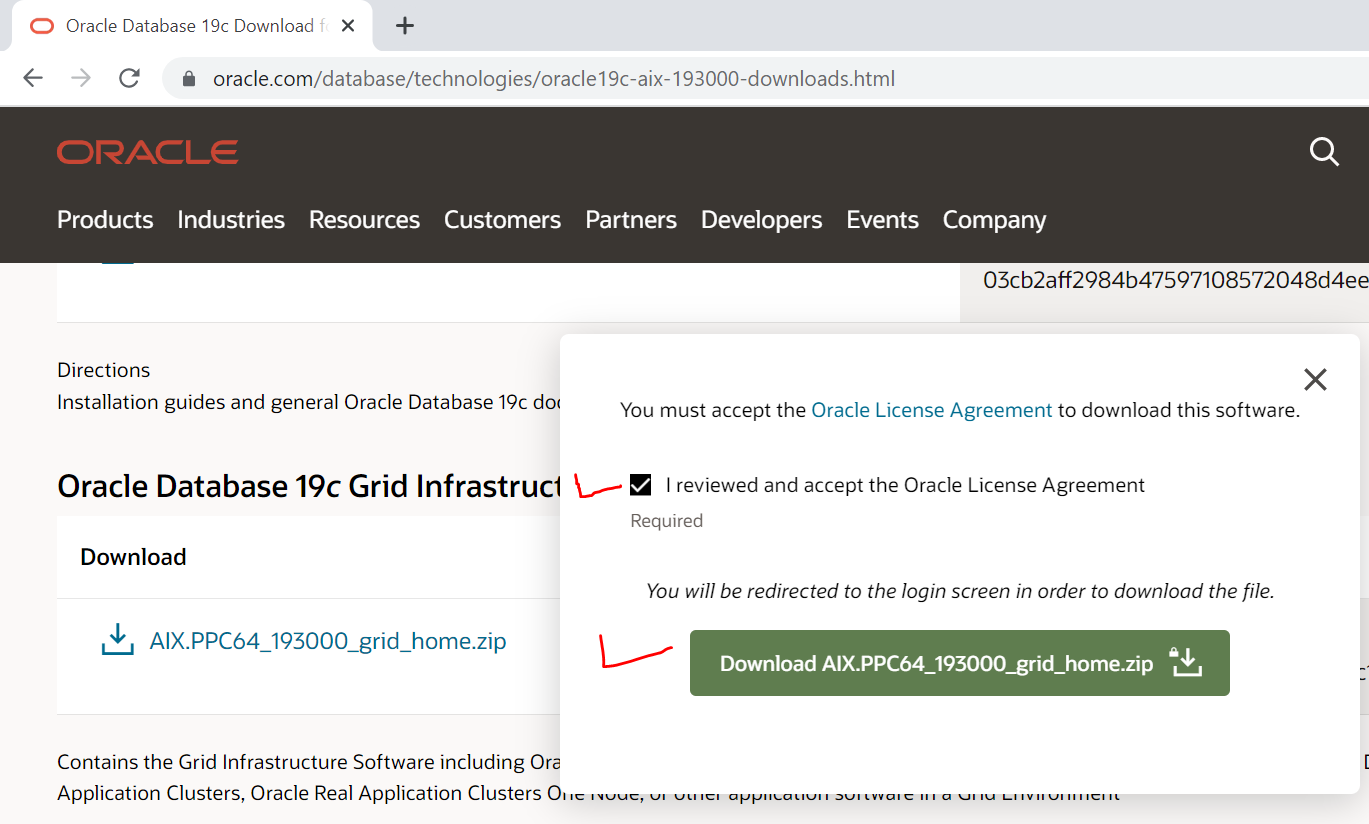Image resolution: width=1369 pixels, height=824 pixels.
Task: Click the Oracle logo
Action: [148, 152]
